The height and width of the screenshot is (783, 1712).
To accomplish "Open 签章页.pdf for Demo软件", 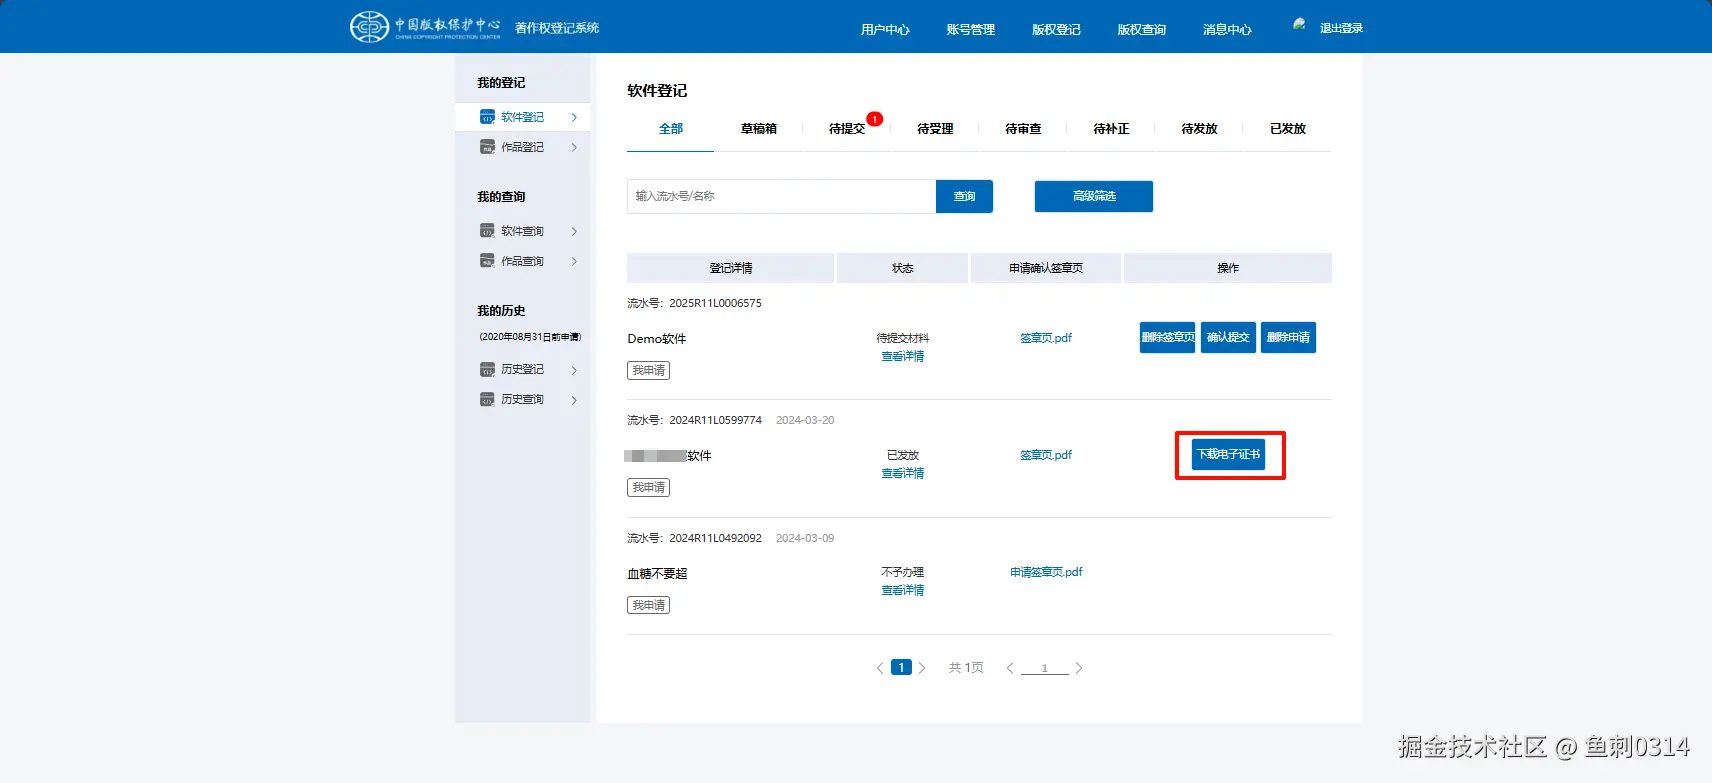I will click(1046, 338).
